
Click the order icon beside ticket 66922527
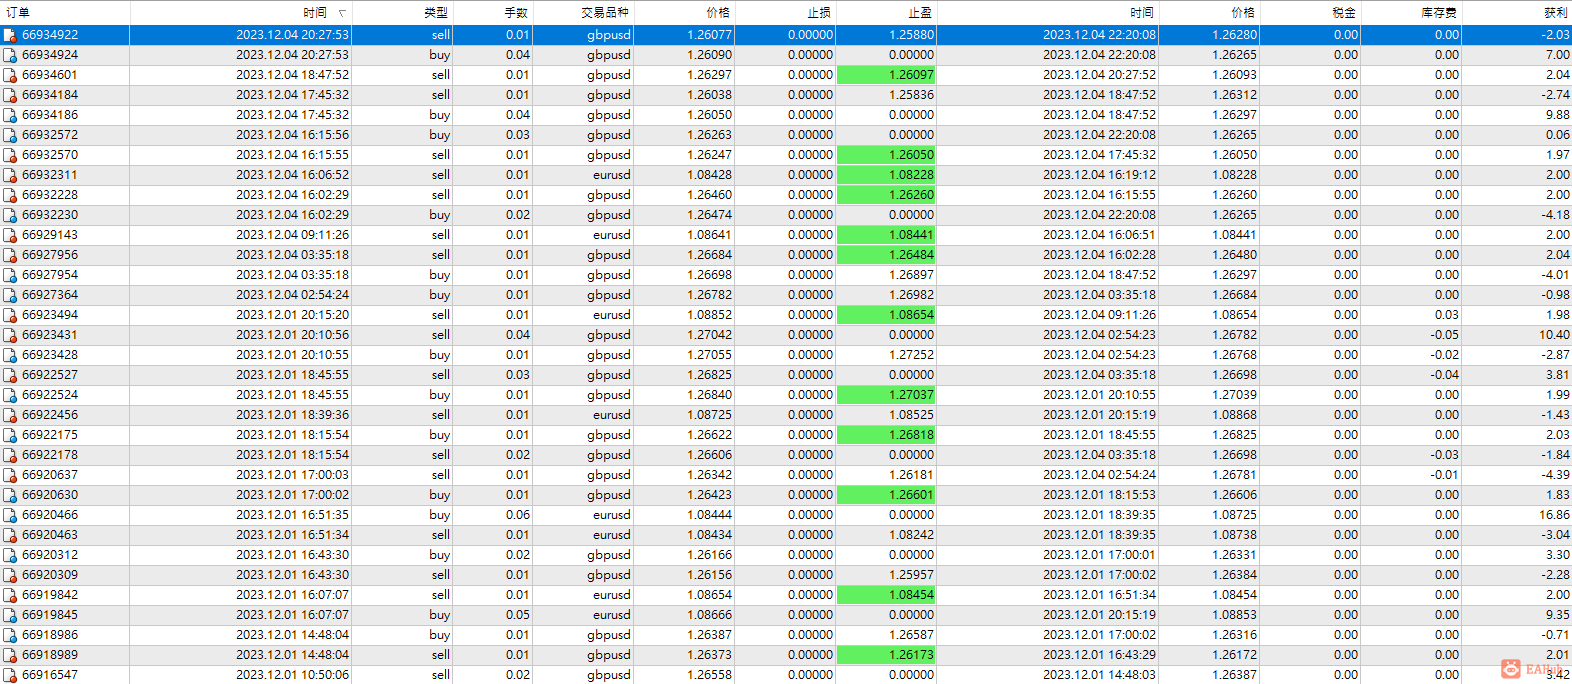click(x=10, y=375)
